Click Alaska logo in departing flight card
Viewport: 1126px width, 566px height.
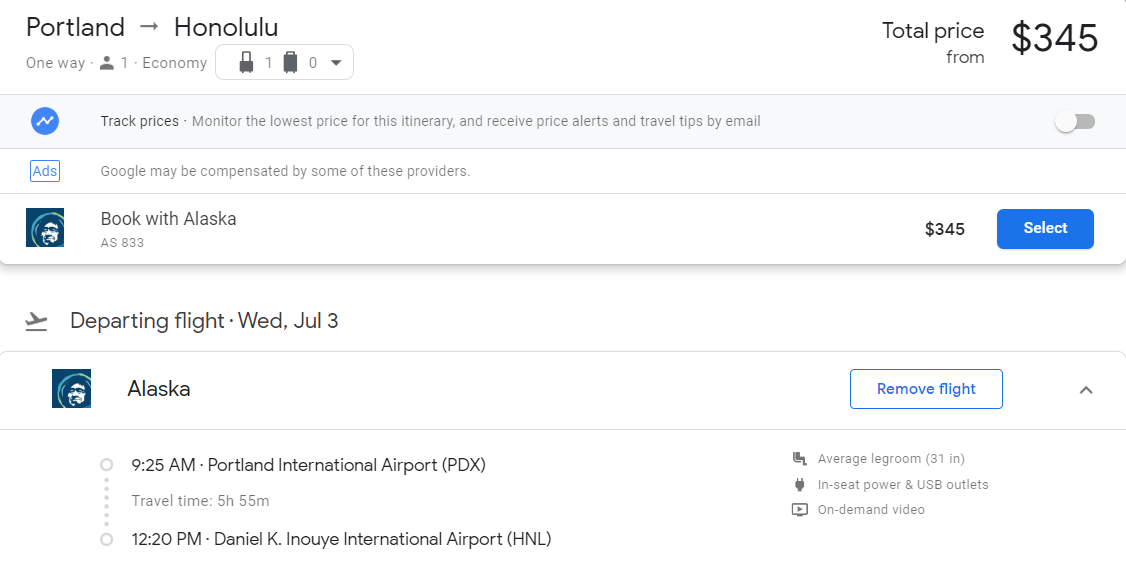coord(71,389)
